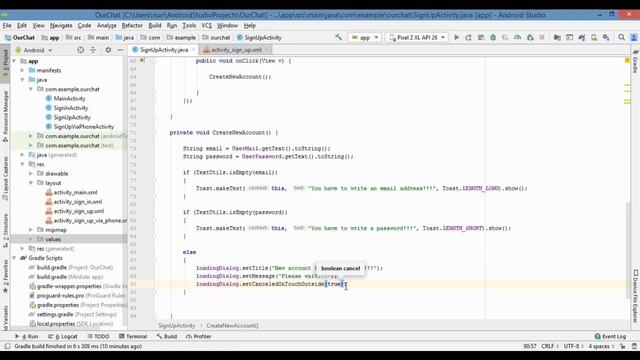Open the TODO tool window button
This screenshot has height=360, width=640.
[98, 336]
